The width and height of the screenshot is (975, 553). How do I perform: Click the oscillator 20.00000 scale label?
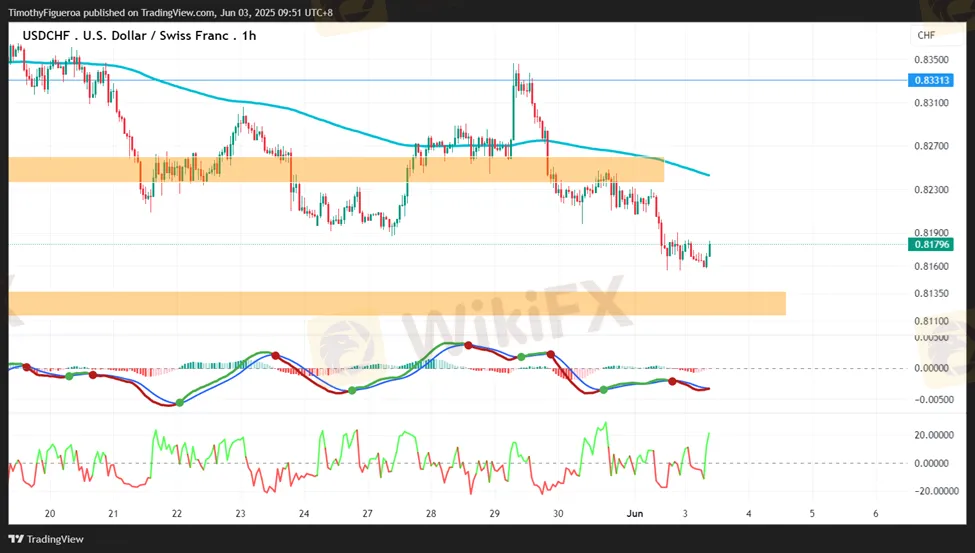pyautogui.click(x=935, y=435)
